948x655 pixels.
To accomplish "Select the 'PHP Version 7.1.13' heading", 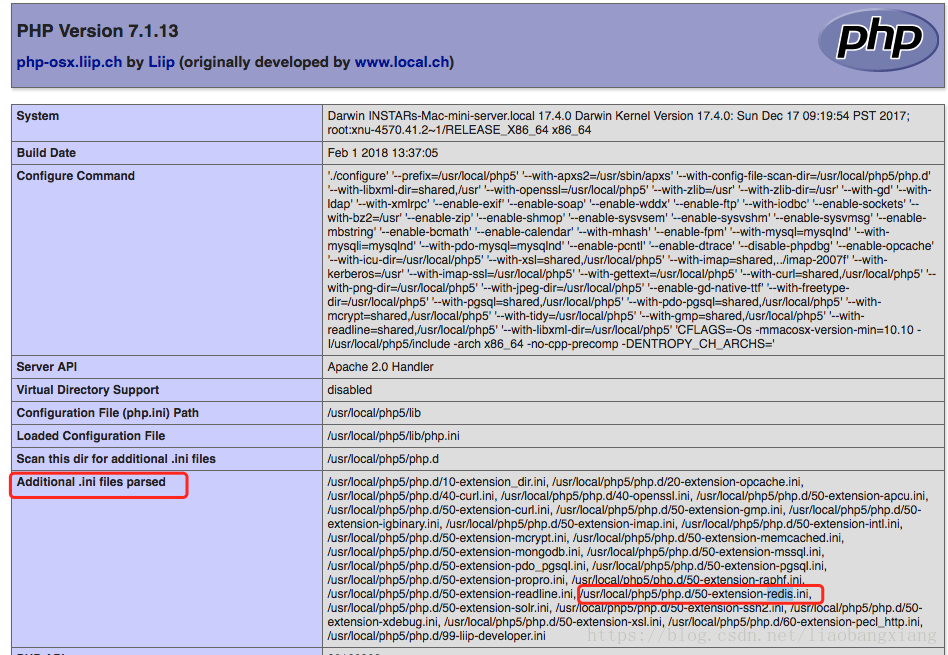I will pos(97,31).
